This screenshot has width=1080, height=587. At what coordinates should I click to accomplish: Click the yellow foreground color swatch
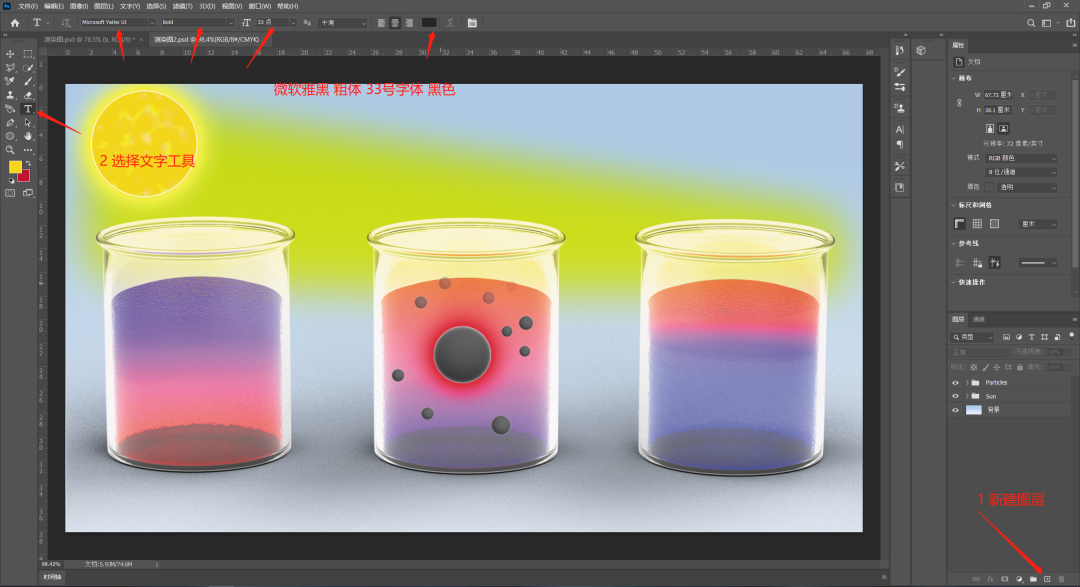point(14,167)
